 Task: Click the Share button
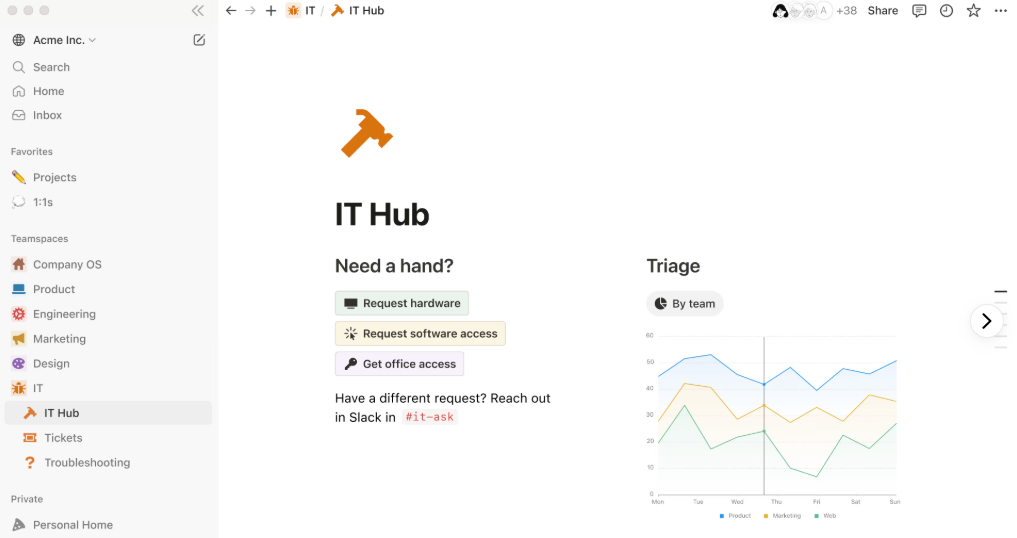[x=882, y=11]
